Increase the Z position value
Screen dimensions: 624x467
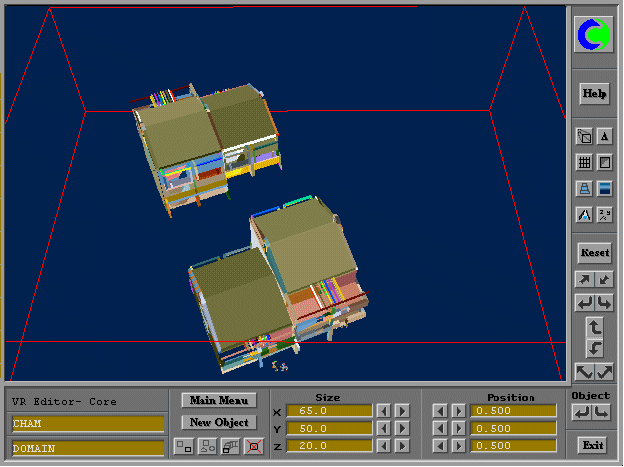pos(457,446)
